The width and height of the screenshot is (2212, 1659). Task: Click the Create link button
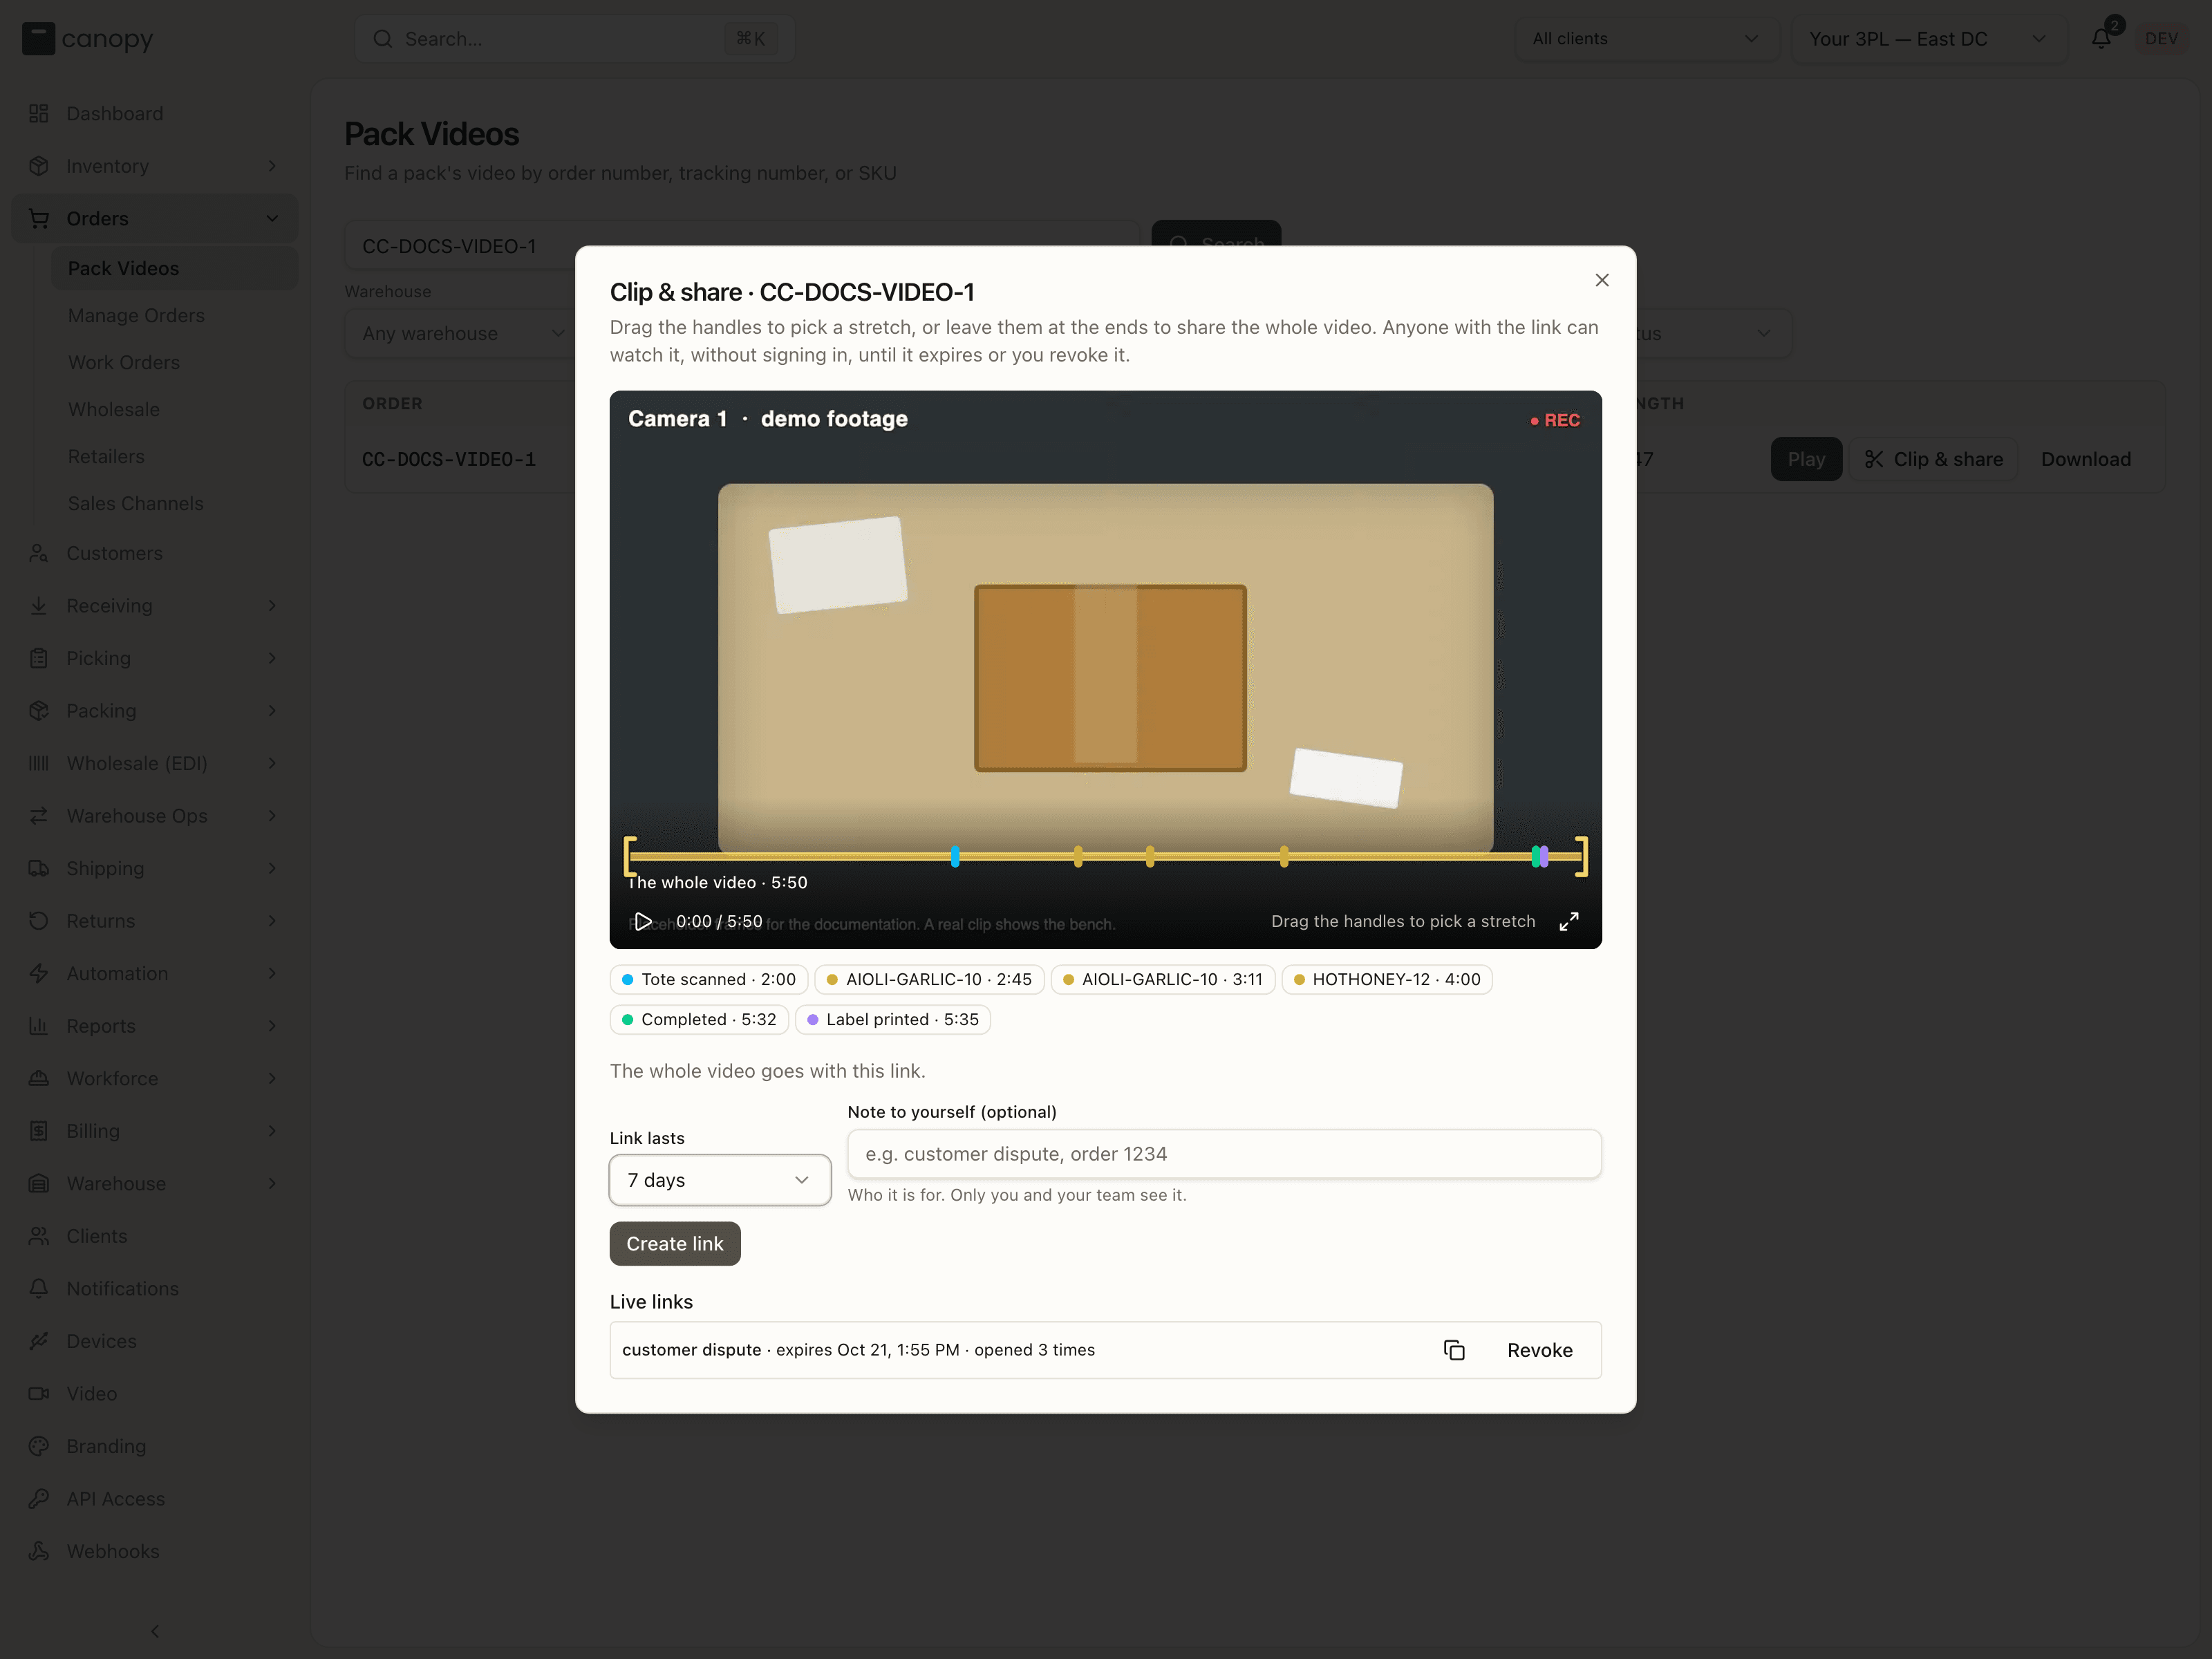(675, 1243)
